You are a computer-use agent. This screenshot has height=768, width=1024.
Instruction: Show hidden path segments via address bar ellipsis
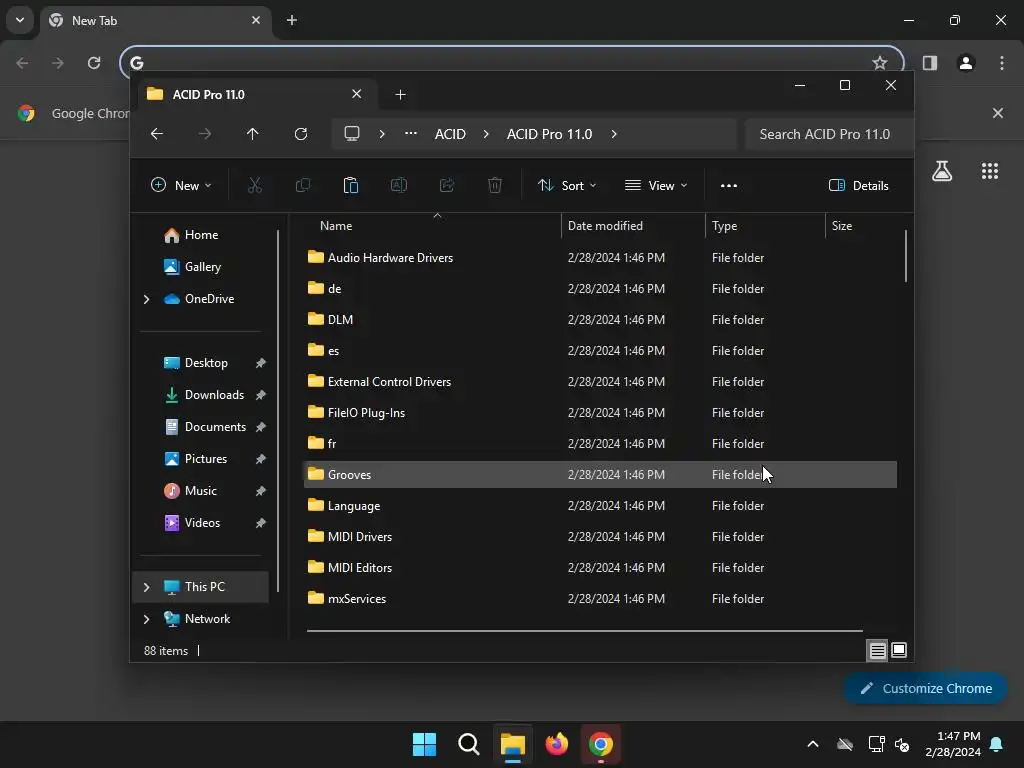click(x=411, y=133)
